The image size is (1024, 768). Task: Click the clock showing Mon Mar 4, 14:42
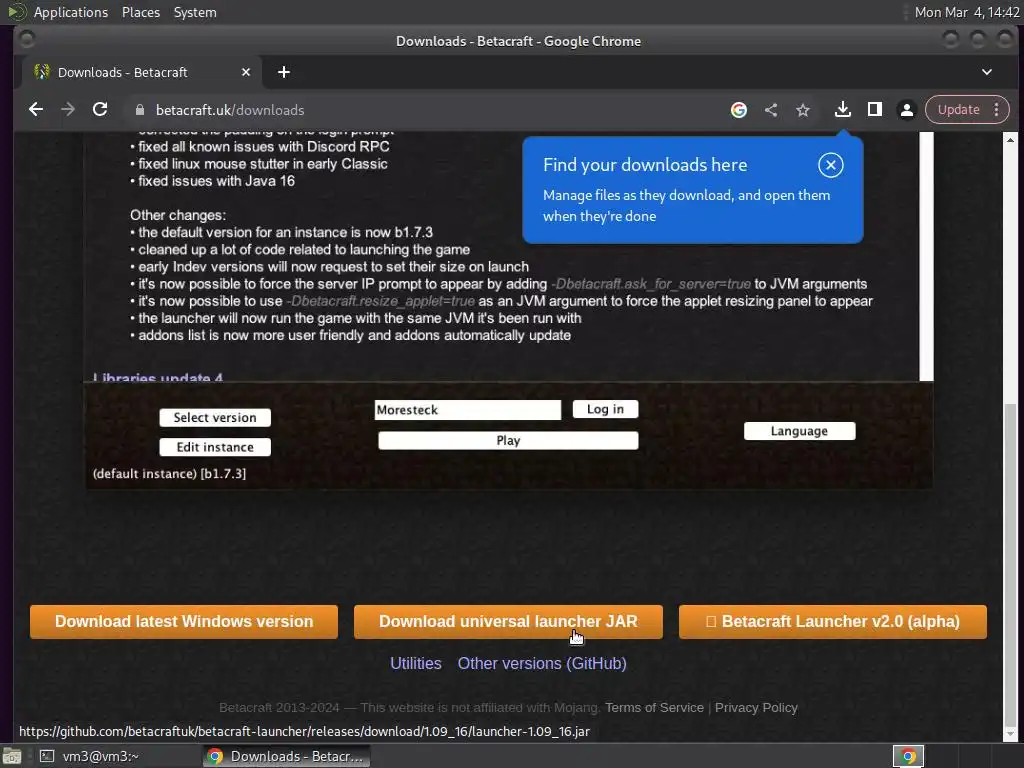point(967,12)
